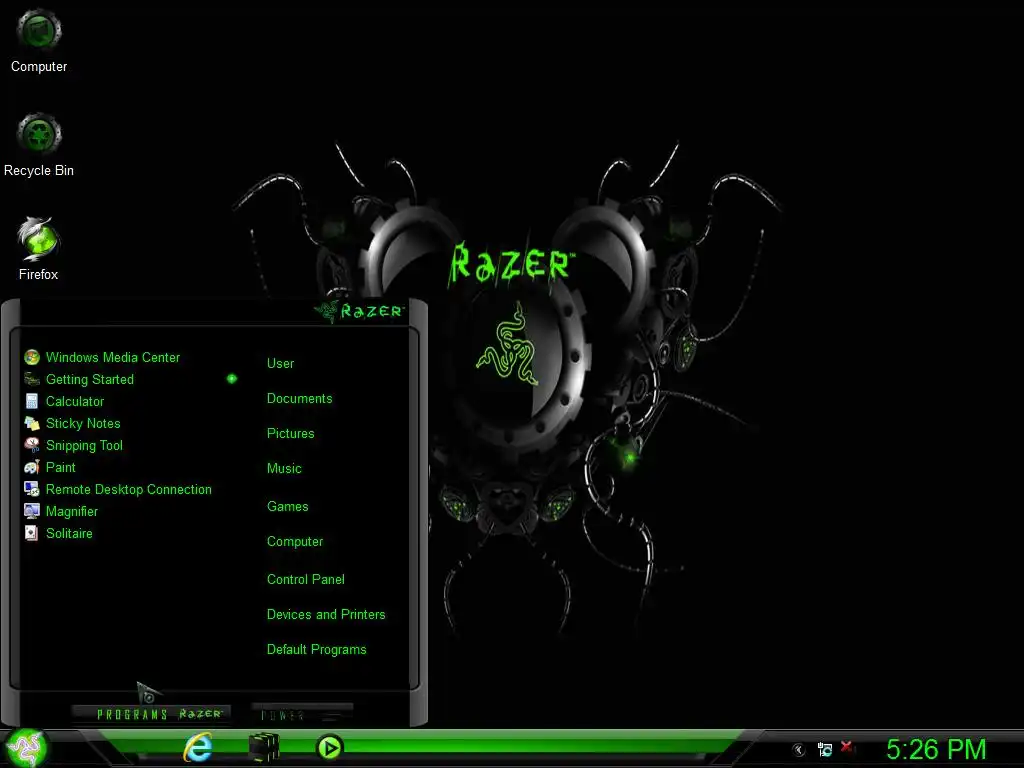Show hidden tray icons arrow

coord(798,750)
